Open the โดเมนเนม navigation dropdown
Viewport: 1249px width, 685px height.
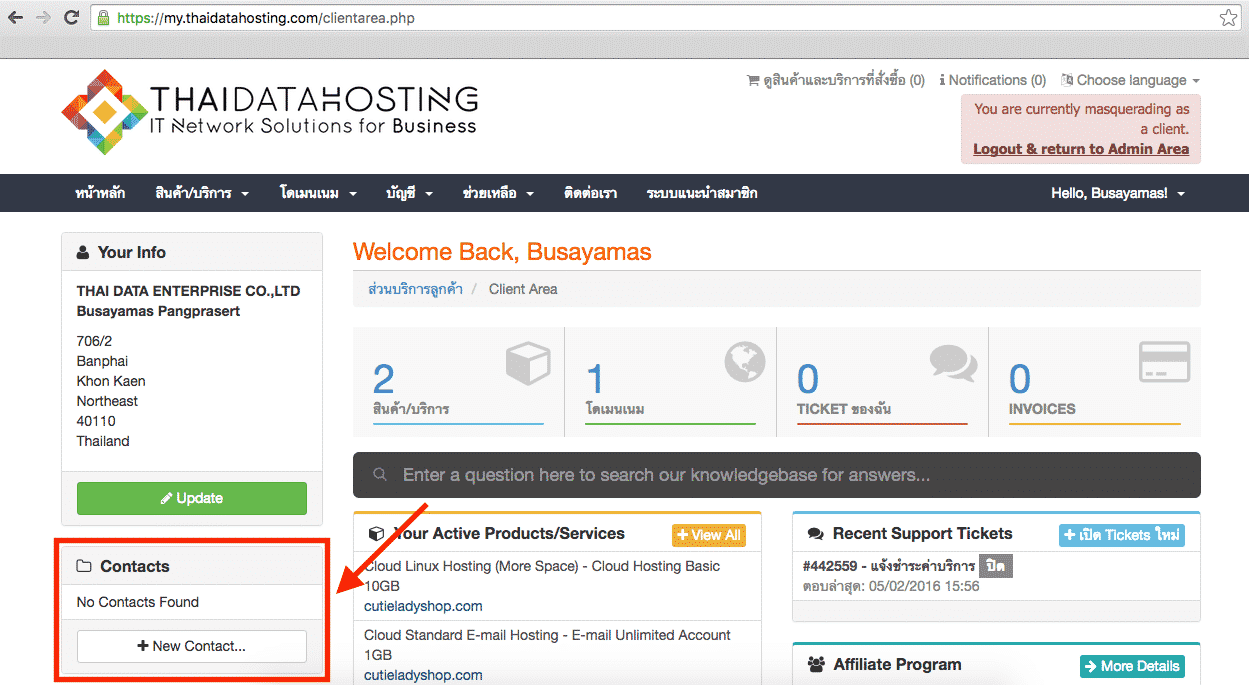point(318,193)
